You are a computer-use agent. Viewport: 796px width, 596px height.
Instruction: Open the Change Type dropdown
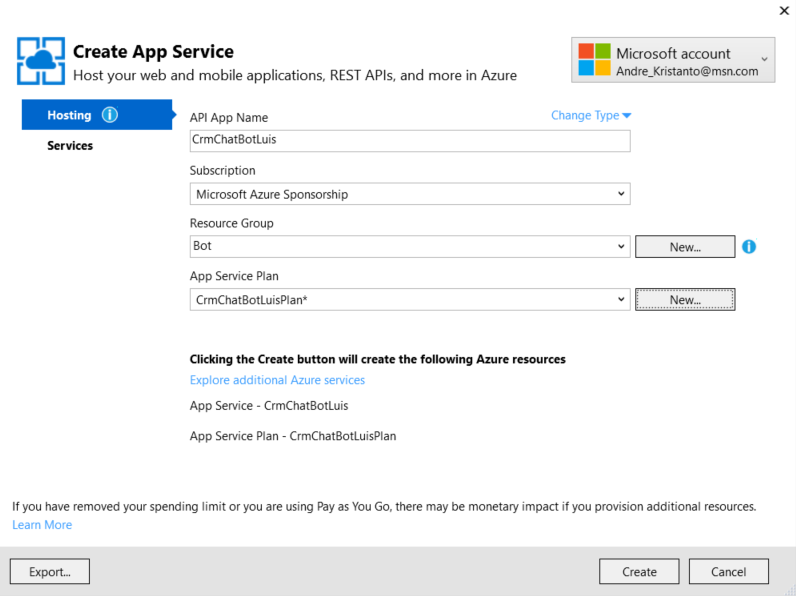pyautogui.click(x=590, y=116)
